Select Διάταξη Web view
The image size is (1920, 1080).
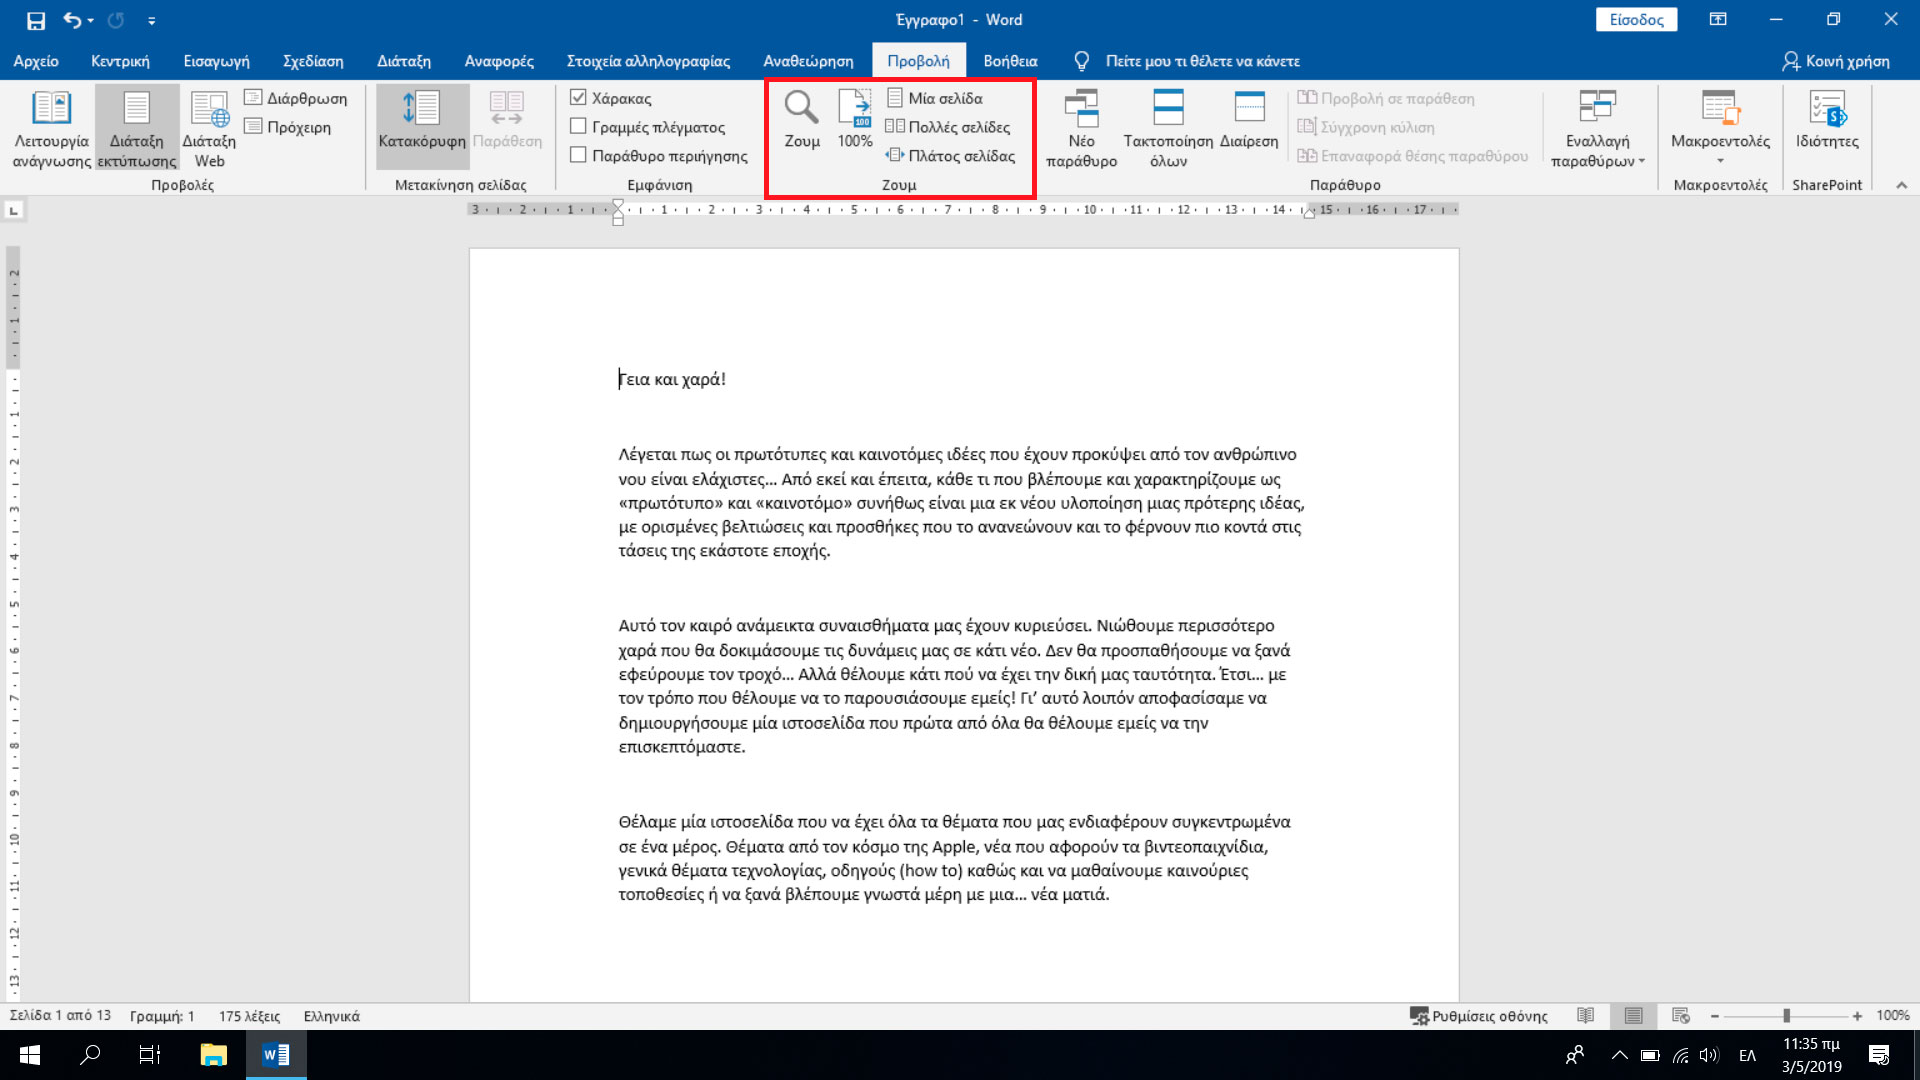tap(210, 128)
